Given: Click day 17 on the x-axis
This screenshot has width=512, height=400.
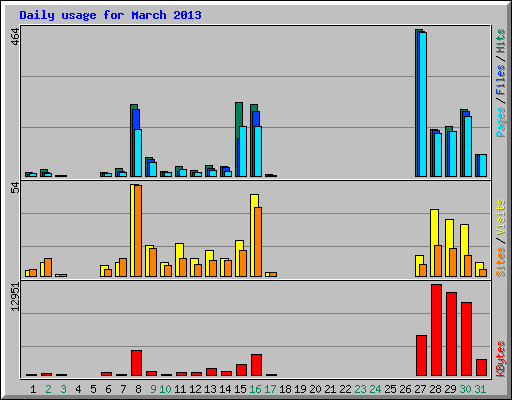Looking at the screenshot, I should (270, 389).
